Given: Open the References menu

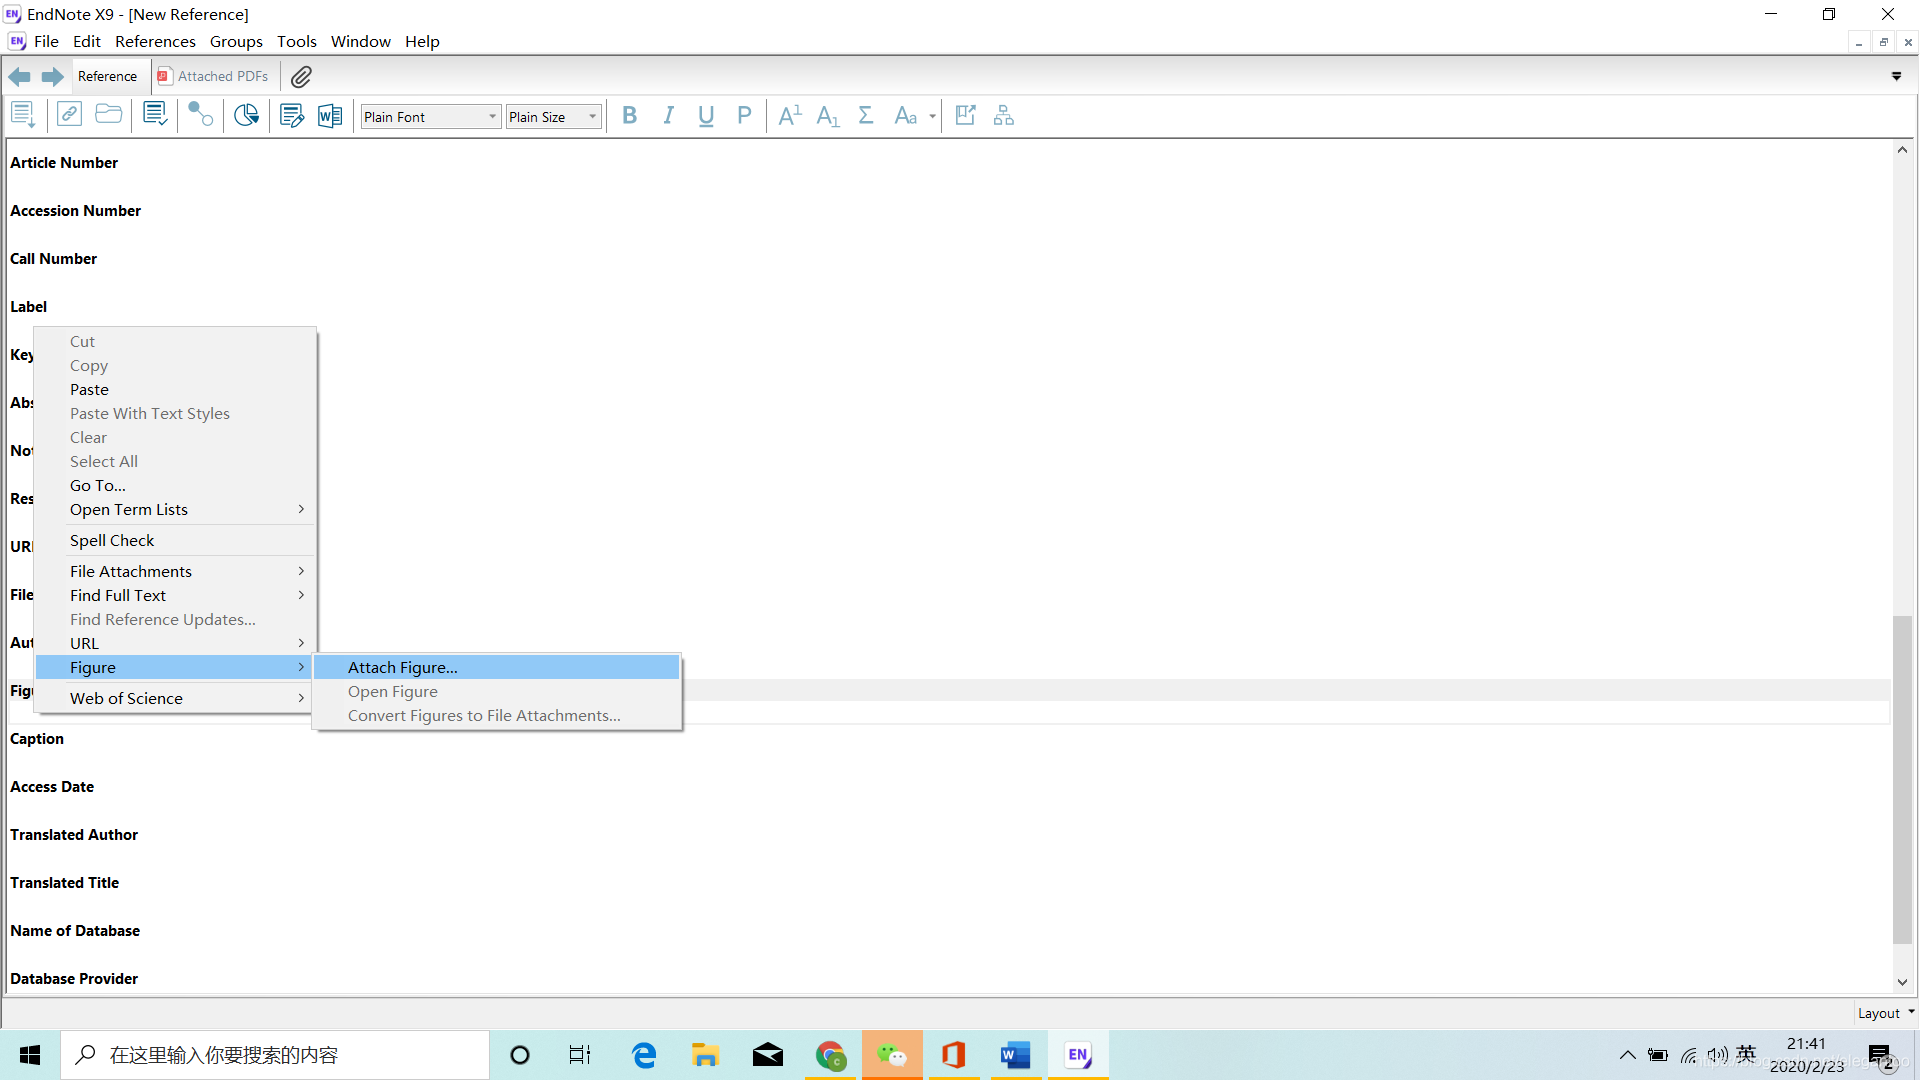Looking at the screenshot, I should click(155, 41).
